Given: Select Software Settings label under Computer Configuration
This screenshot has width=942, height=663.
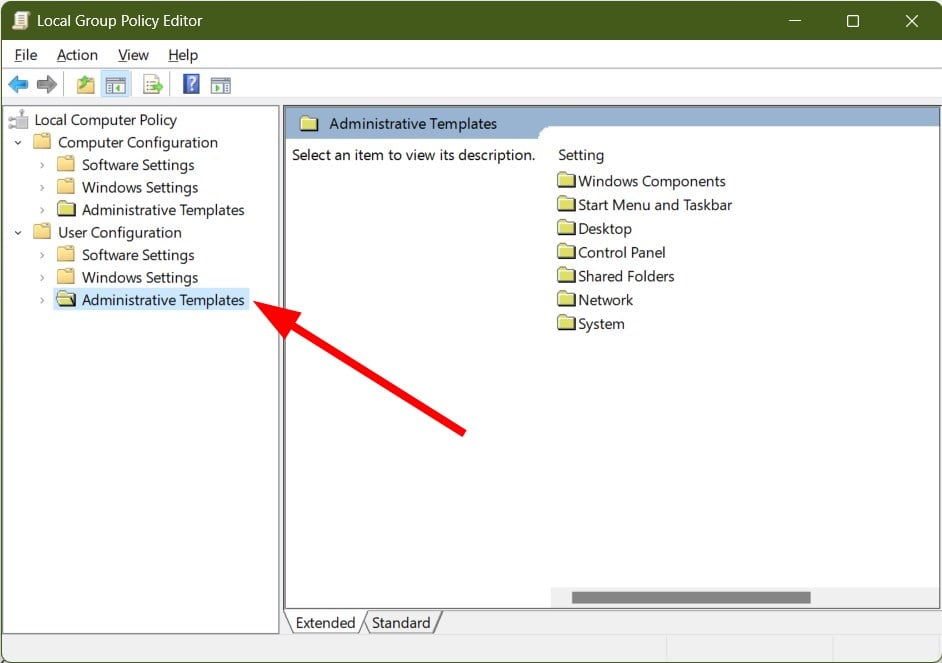Looking at the screenshot, I should pyautogui.click(x=138, y=165).
